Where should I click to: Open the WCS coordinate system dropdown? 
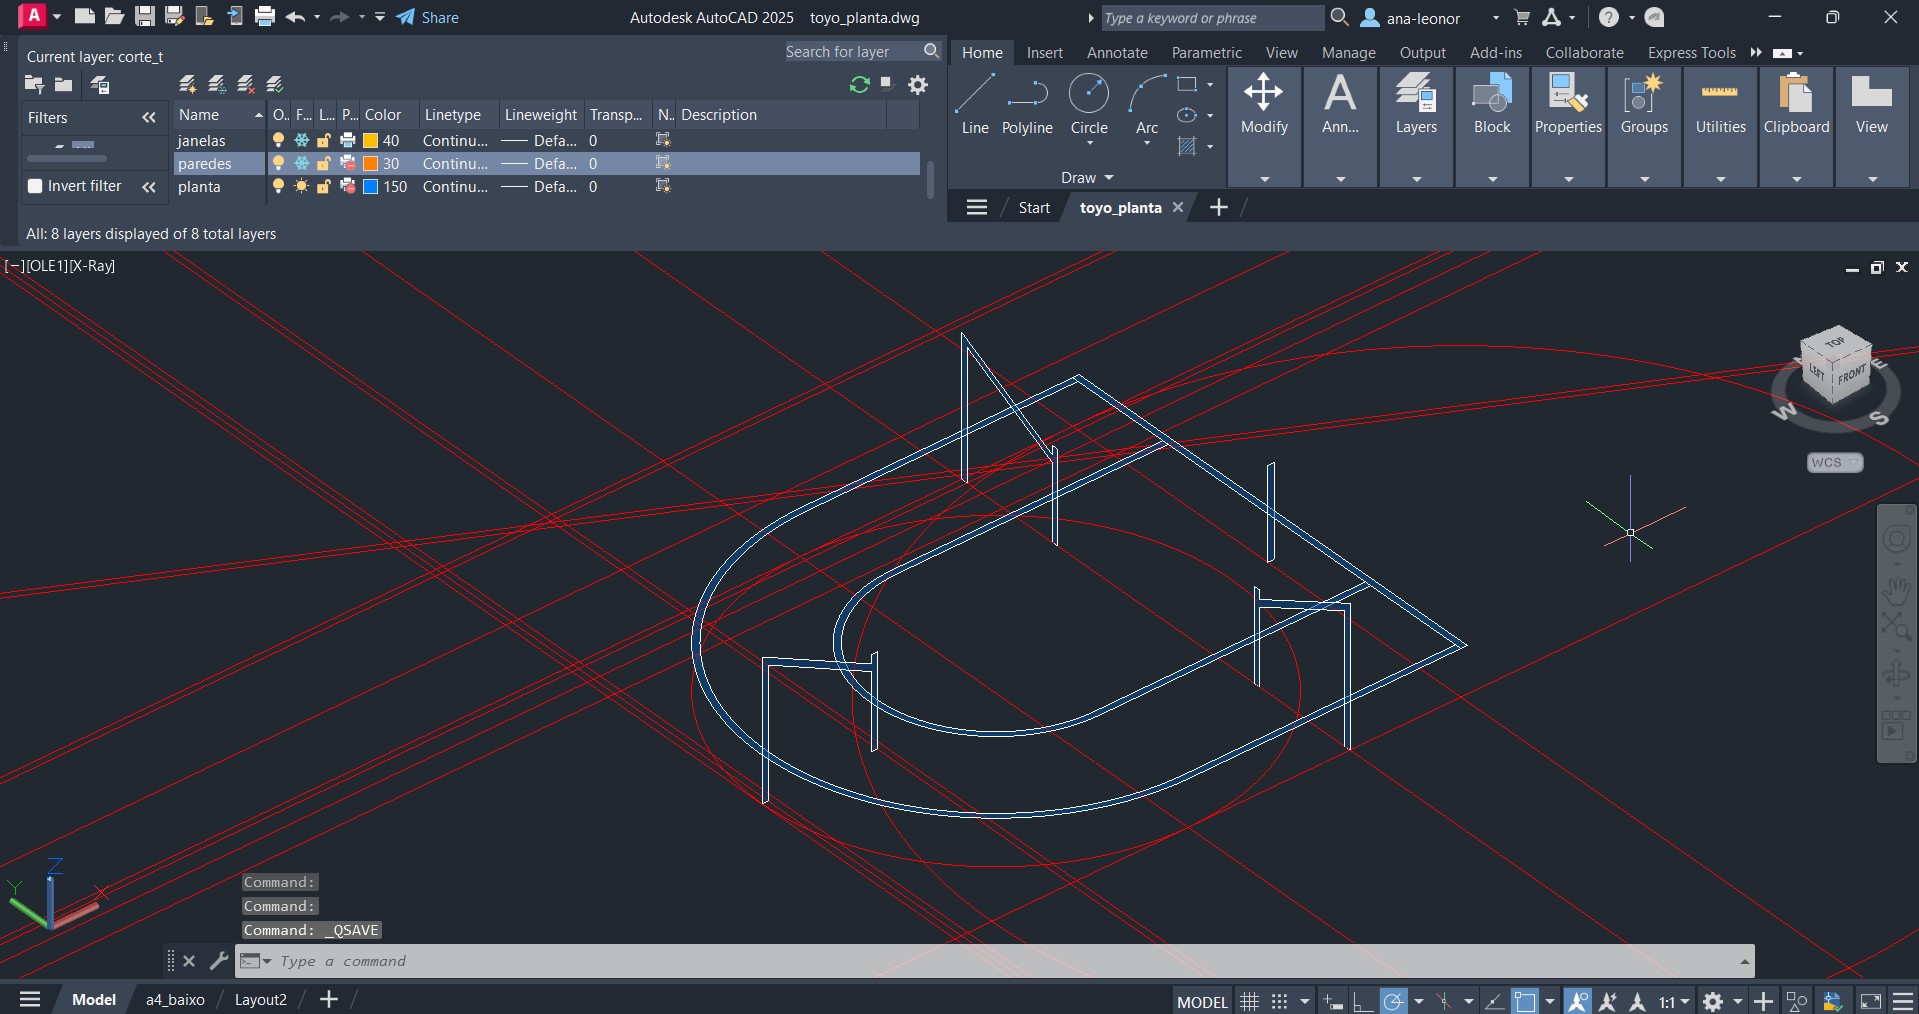1834,462
